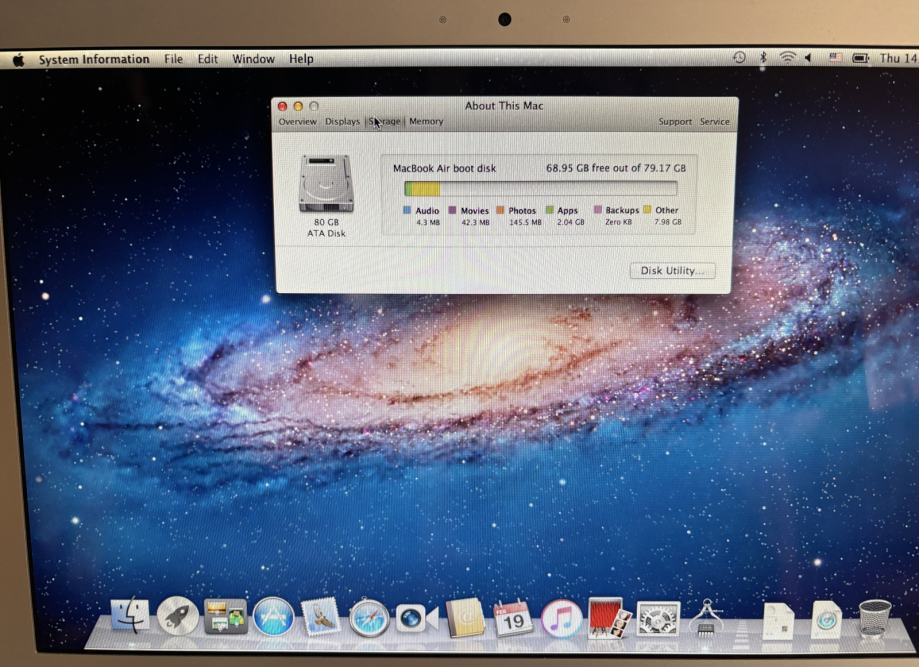
Task: Click the Audio "4.3 MB" value
Action: 428,222
